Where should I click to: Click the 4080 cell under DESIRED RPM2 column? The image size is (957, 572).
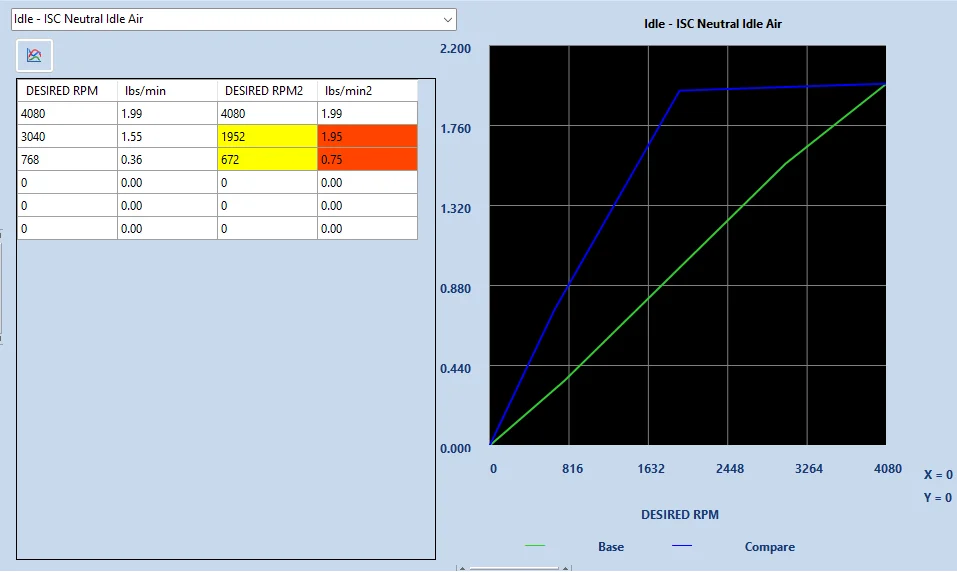[x=267, y=114]
